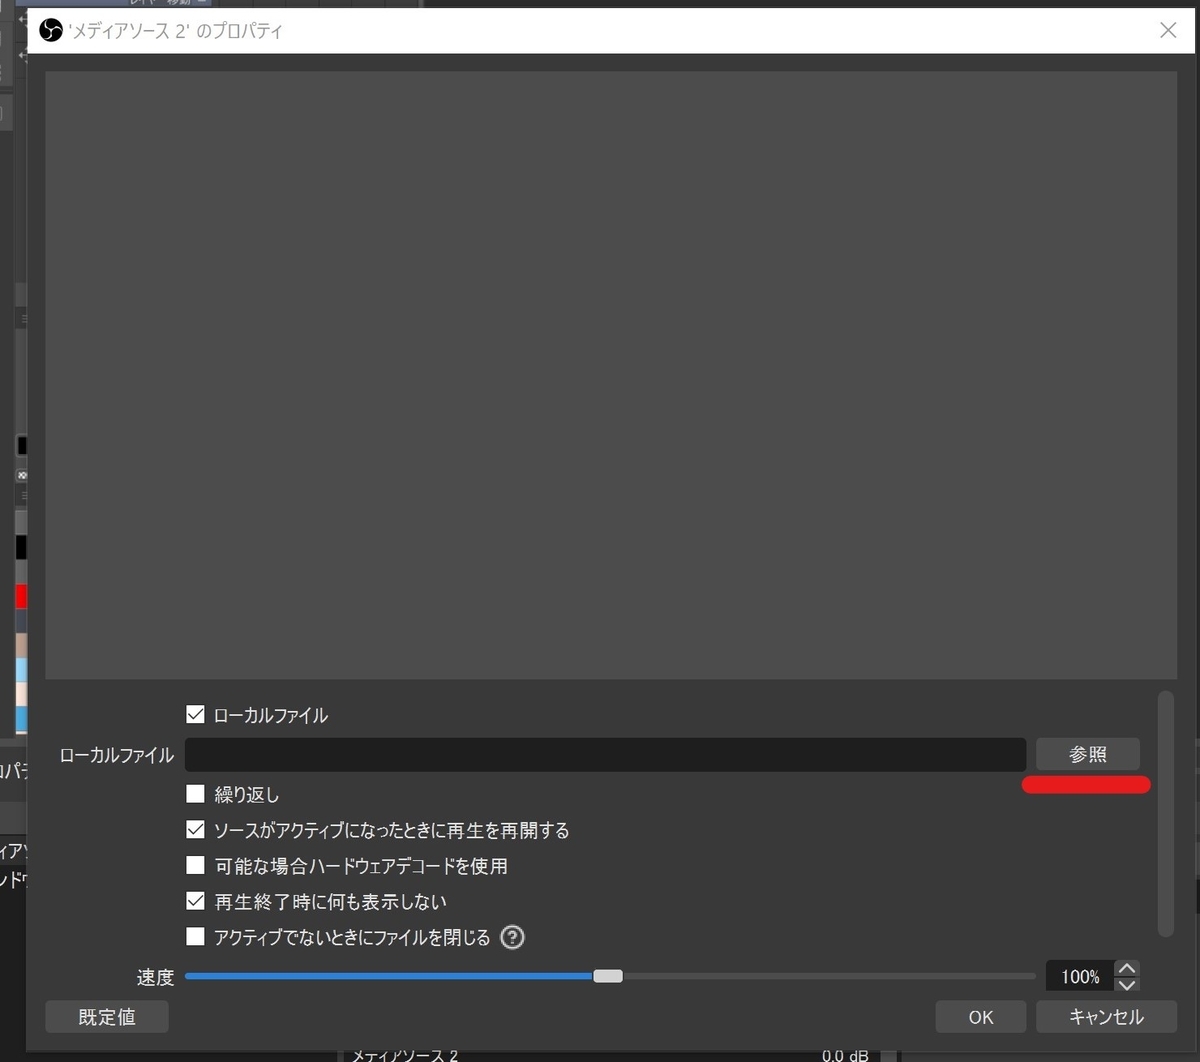The image size is (1200, 1062).
Task: Enable the 繰り返し loop checkbox
Action: (x=195, y=794)
